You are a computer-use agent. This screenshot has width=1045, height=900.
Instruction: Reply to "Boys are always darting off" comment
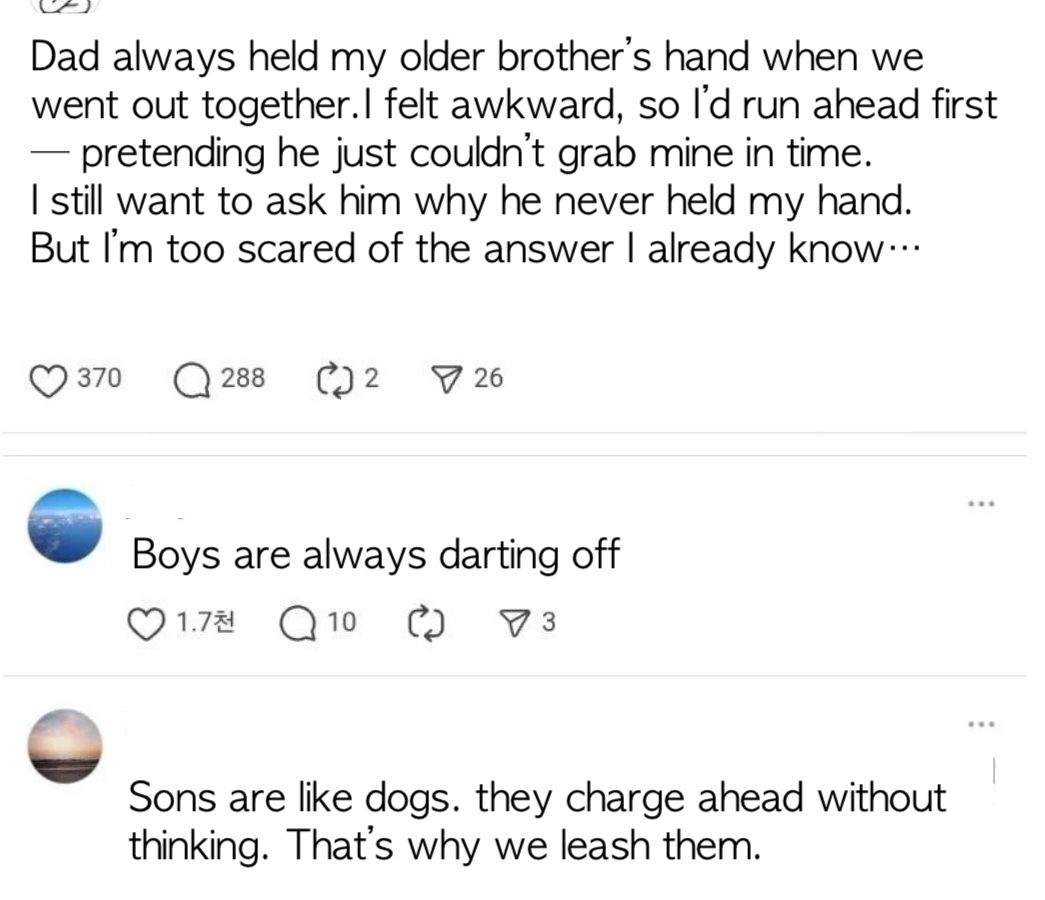[296, 623]
